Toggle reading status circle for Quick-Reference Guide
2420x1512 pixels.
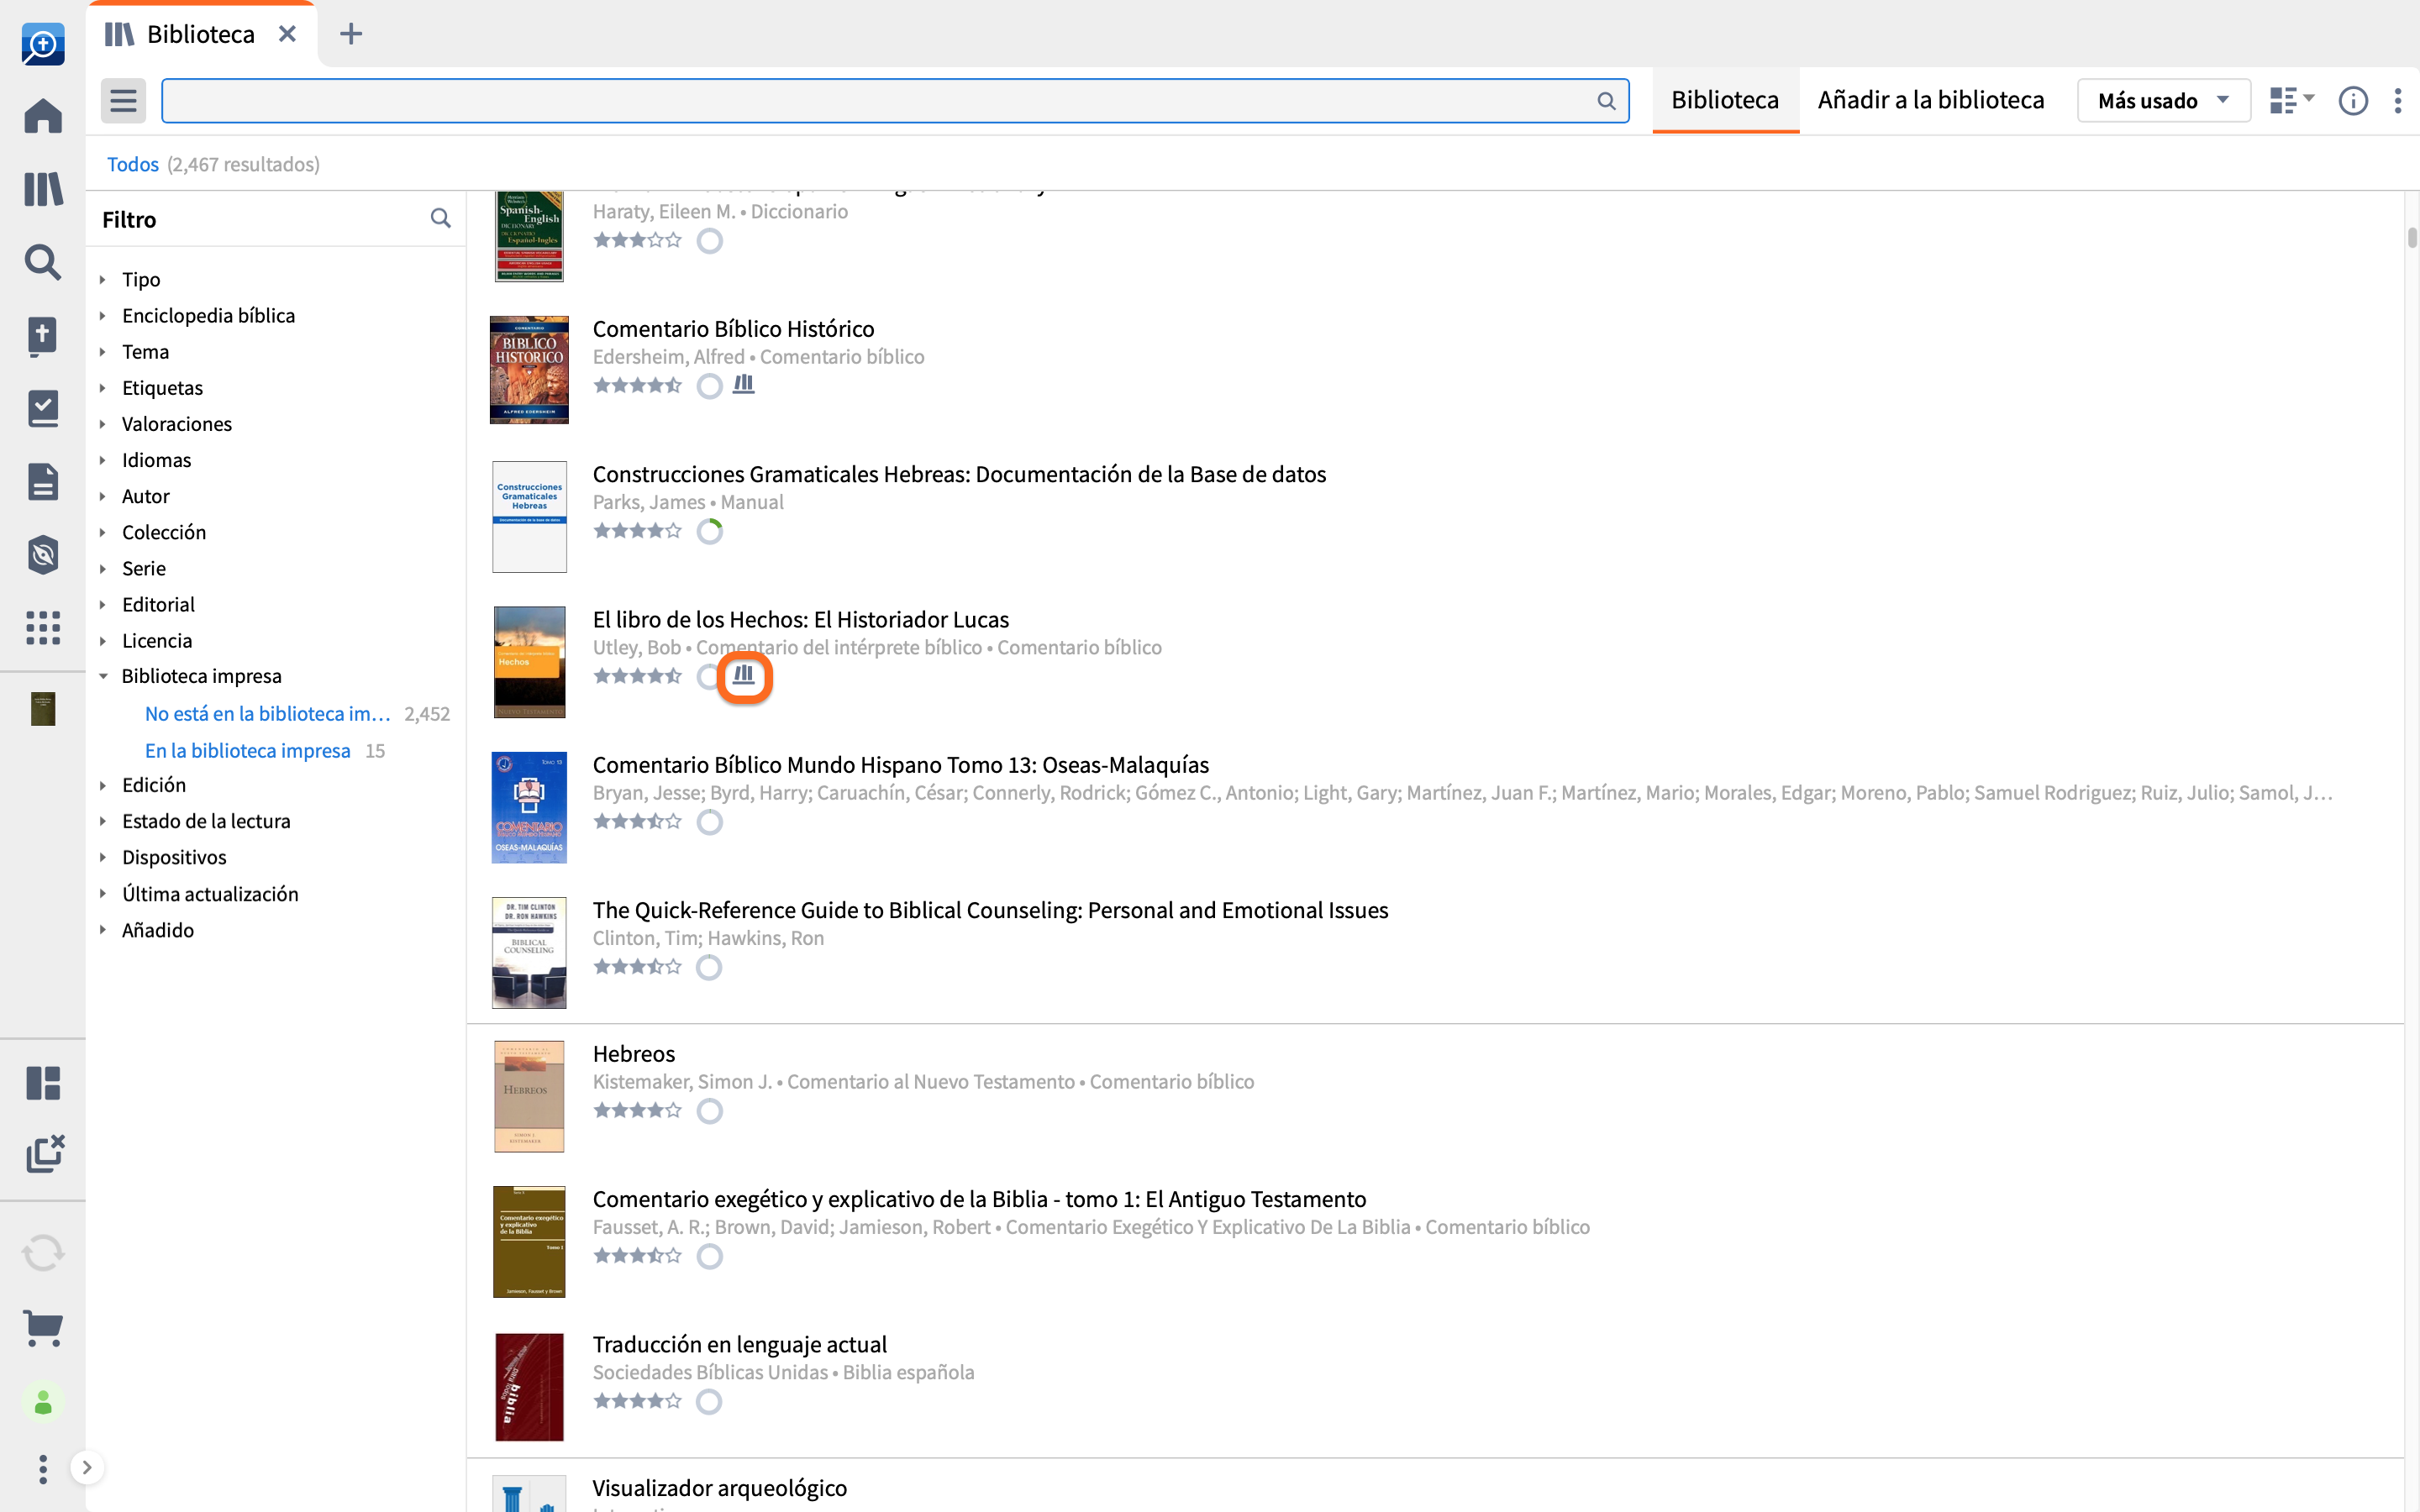[x=709, y=967]
